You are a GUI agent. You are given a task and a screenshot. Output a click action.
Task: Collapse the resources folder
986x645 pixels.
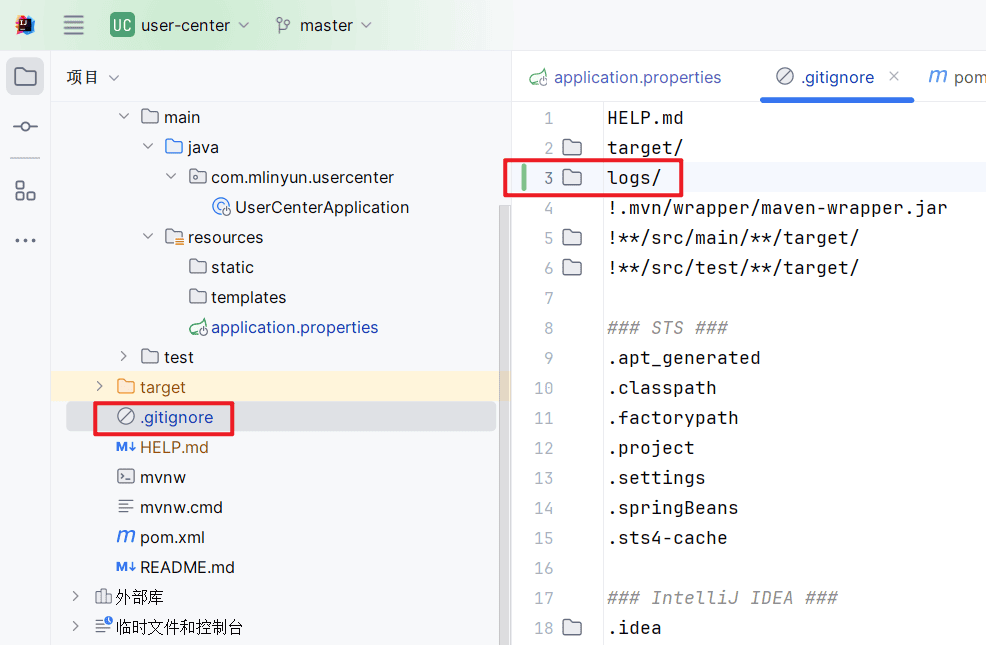(x=148, y=236)
